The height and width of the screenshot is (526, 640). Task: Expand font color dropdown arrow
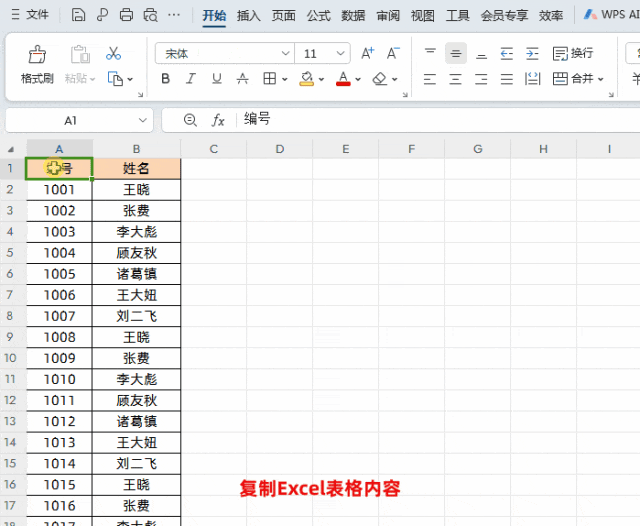[358, 79]
